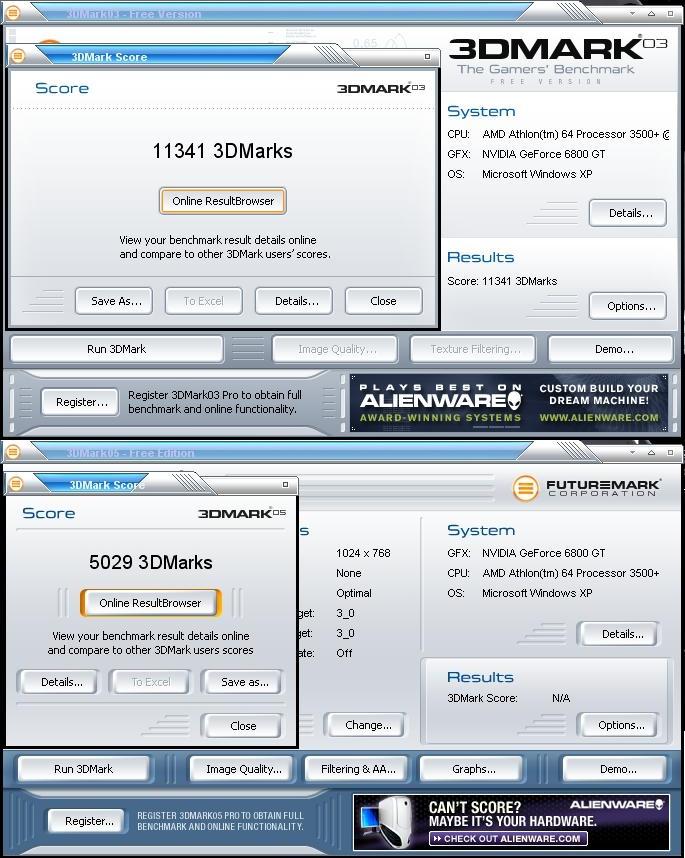Click To Excel in 3DMark03 Score dialog
Screen dimensions: 685x858
click(x=204, y=301)
